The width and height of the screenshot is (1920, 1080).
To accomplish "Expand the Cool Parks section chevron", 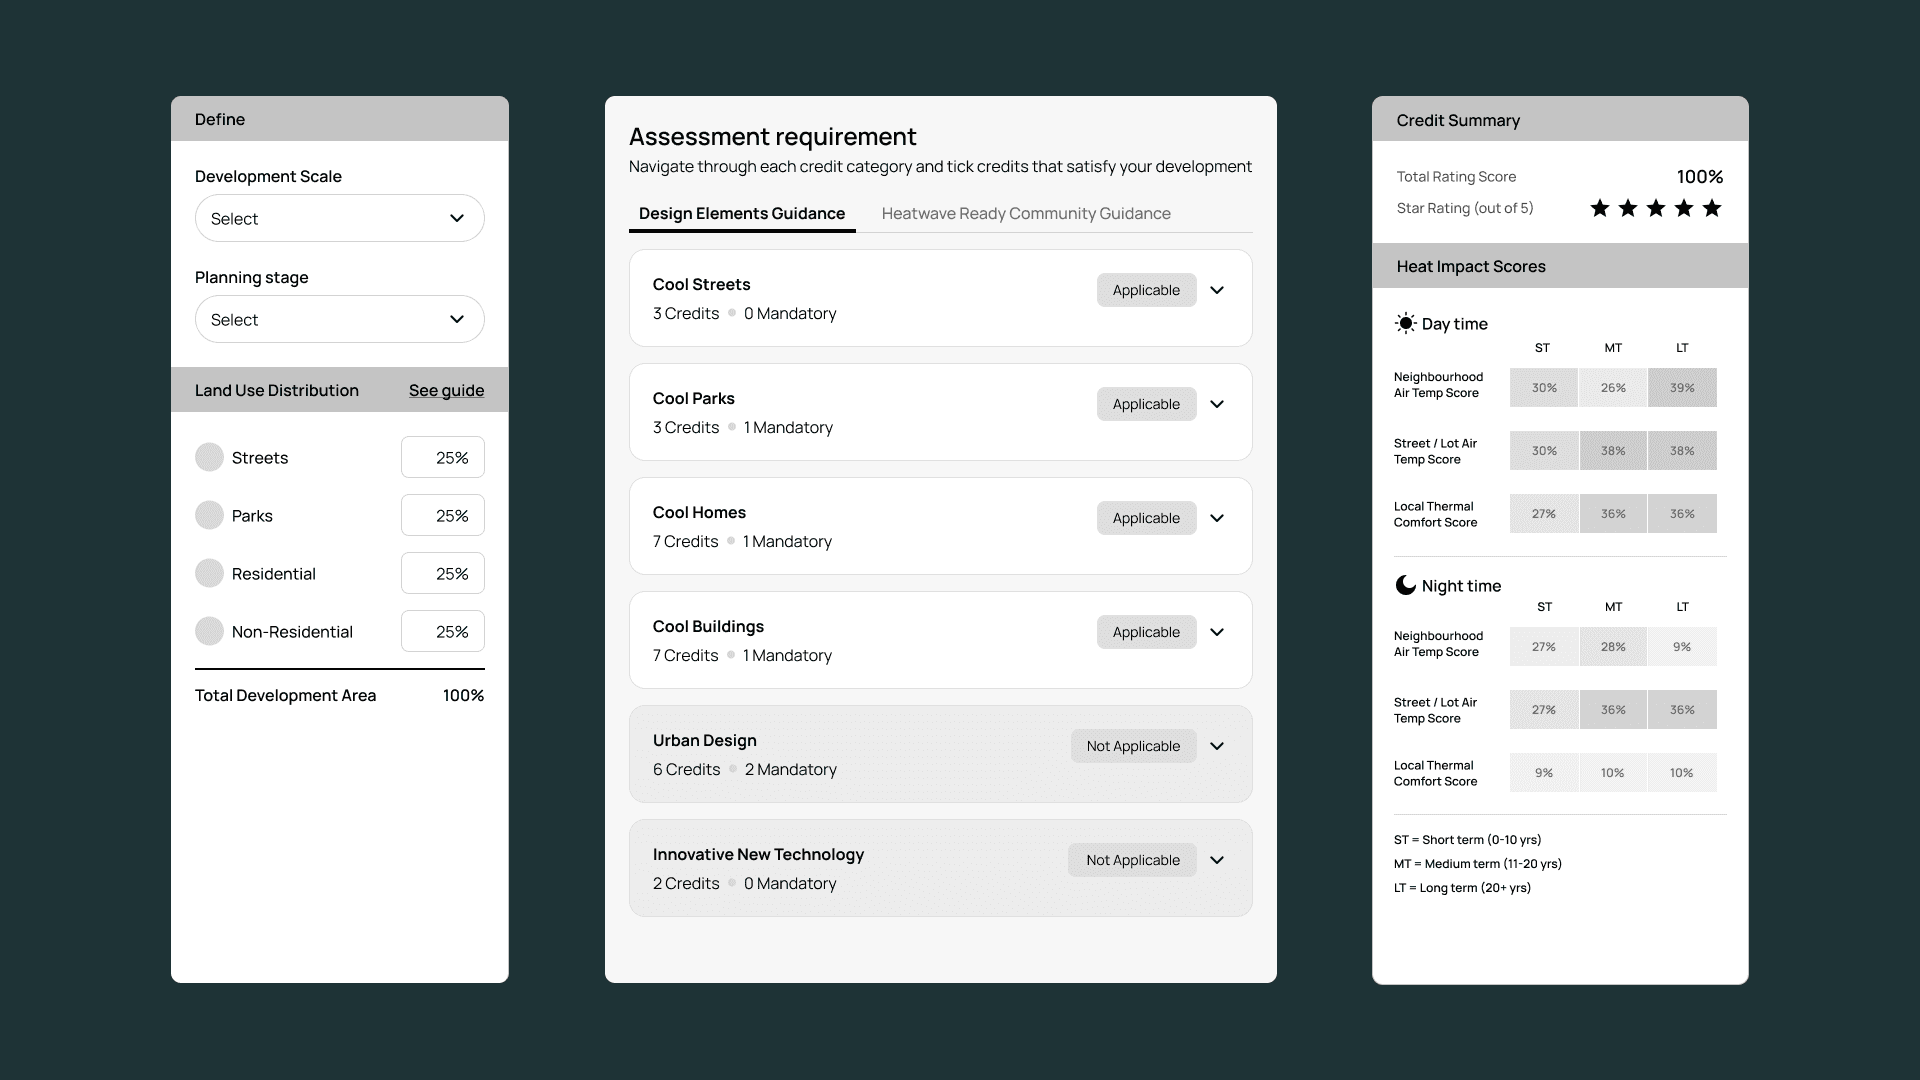I will click(1217, 404).
